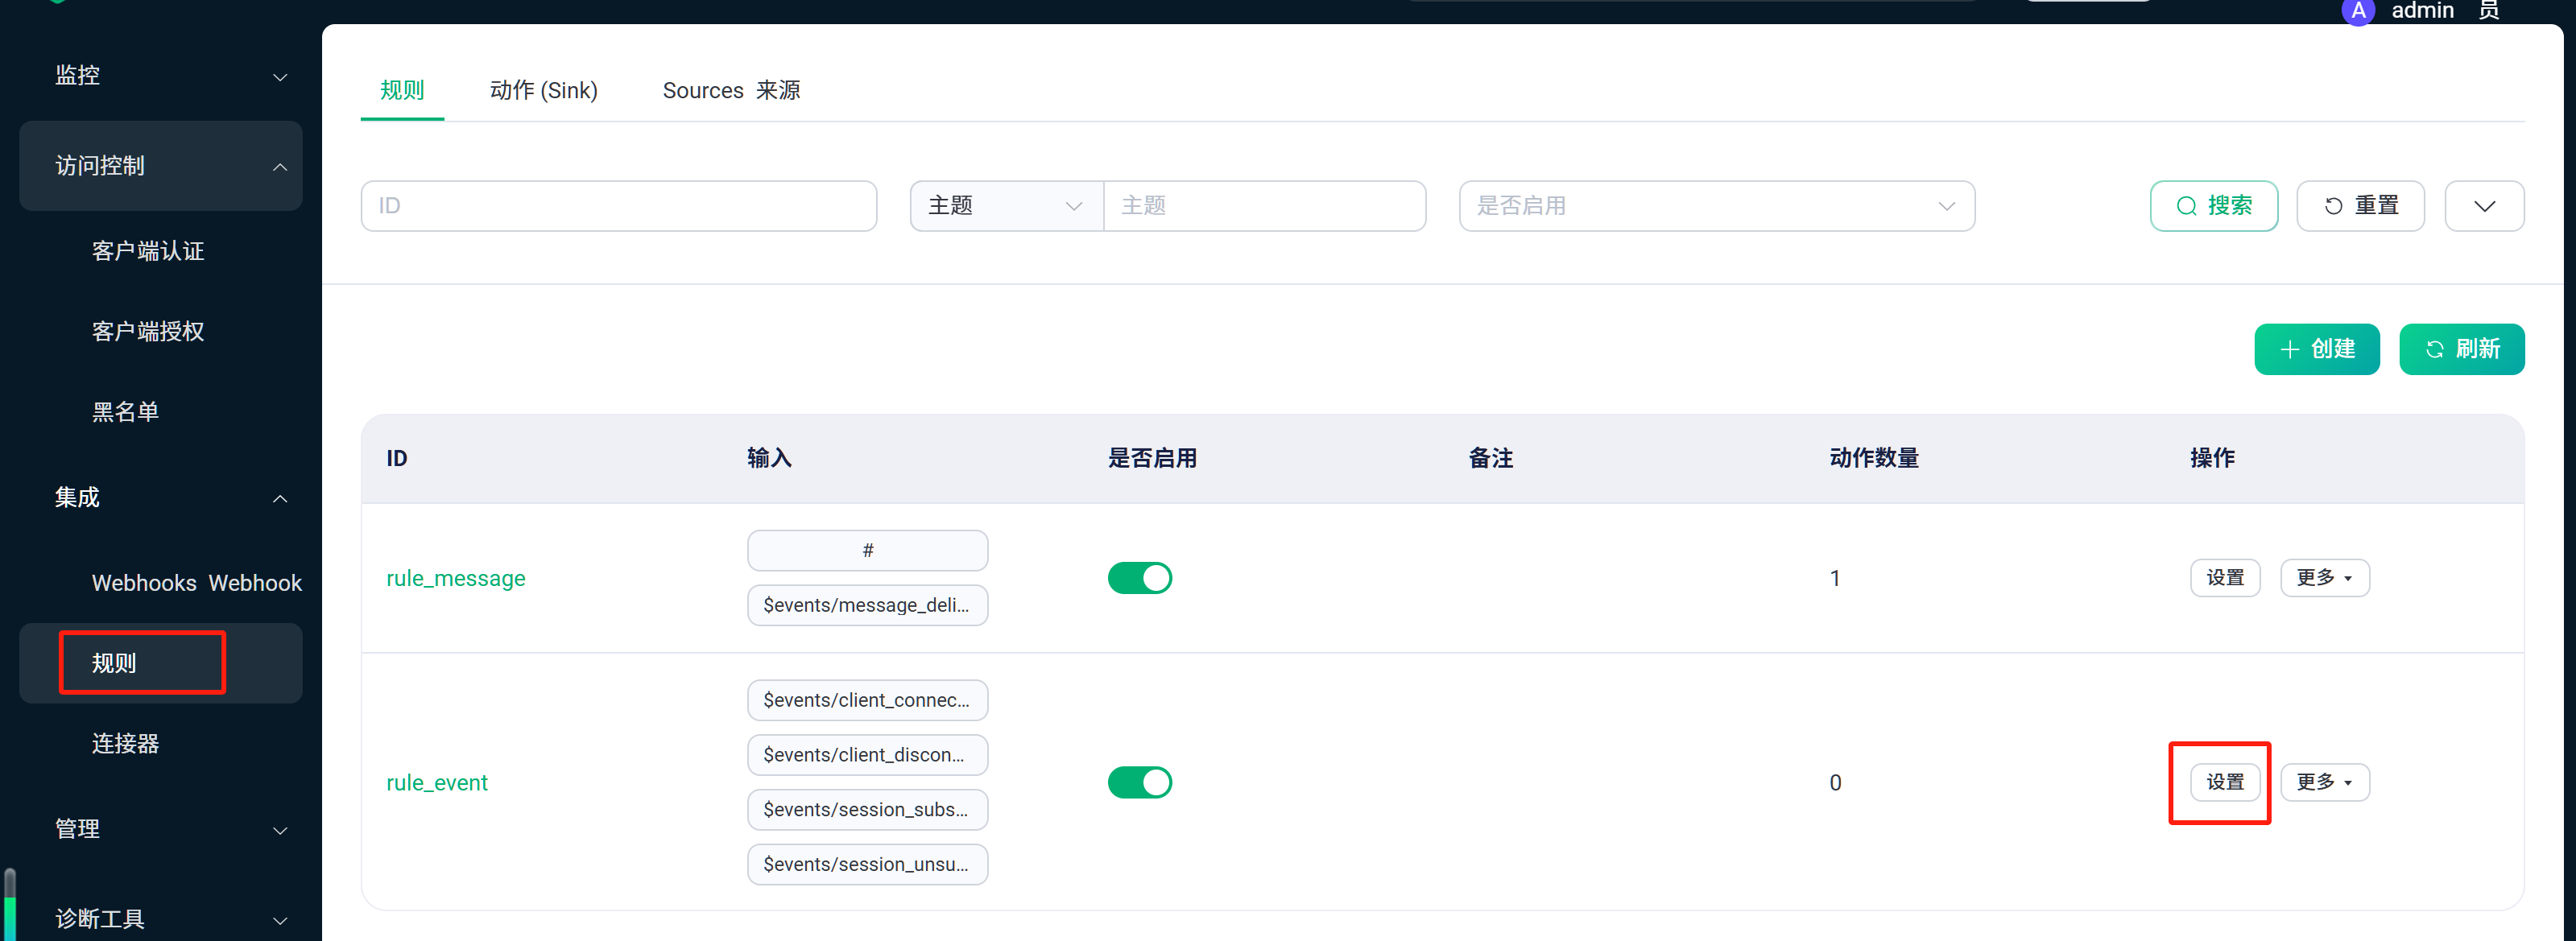Click the $events/client_connec... tag
Viewport: 2576px width, 941px height.
click(x=867, y=700)
